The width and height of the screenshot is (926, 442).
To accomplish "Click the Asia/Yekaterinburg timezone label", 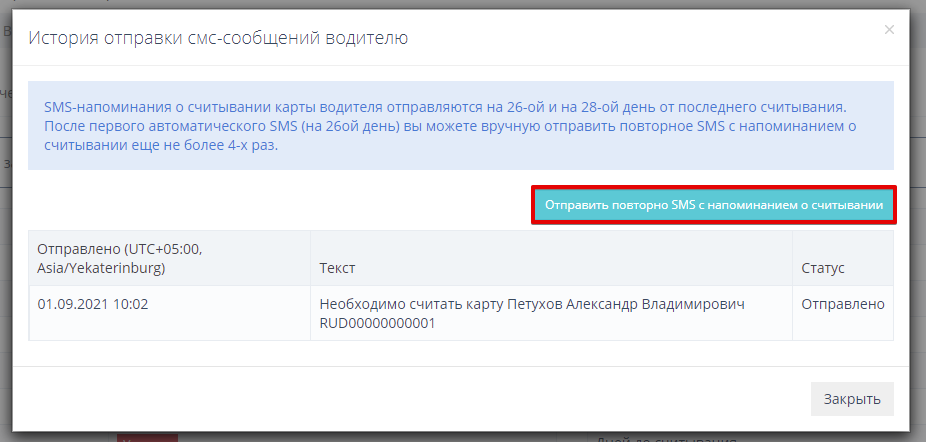I will [x=101, y=268].
